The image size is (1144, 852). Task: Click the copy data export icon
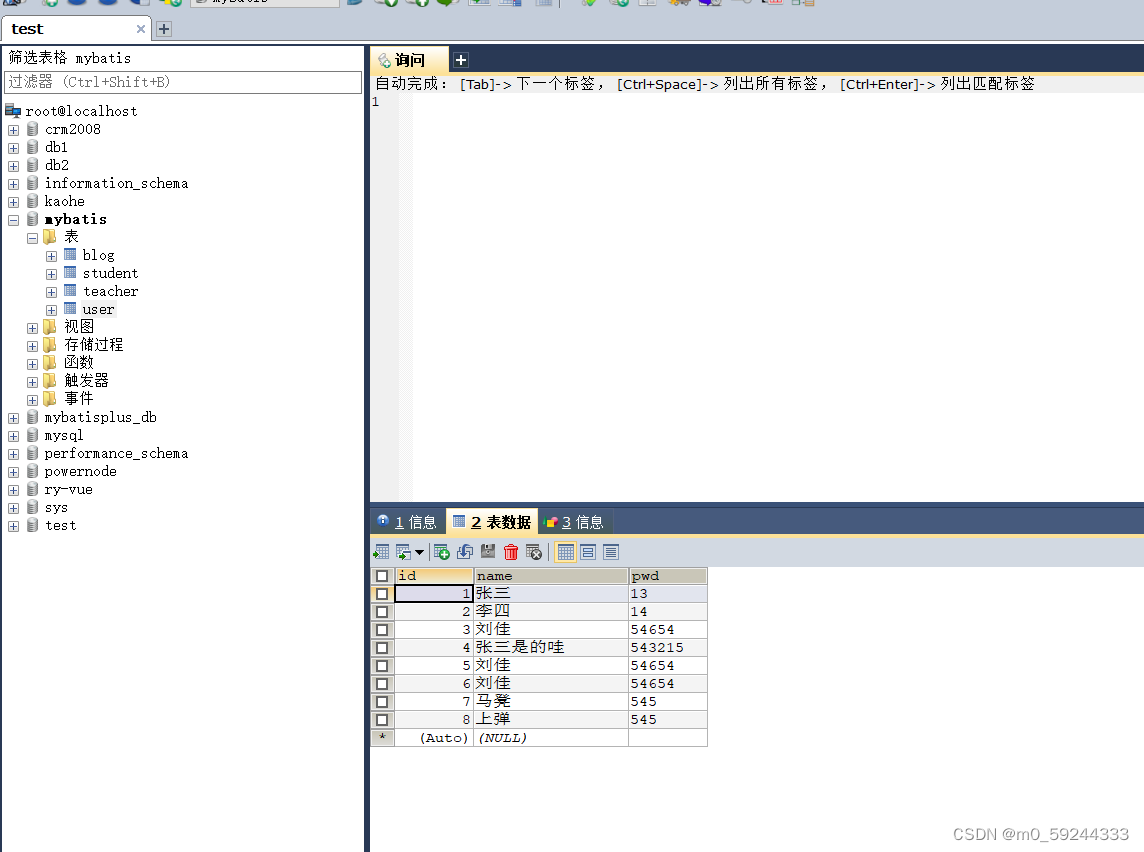coord(403,552)
